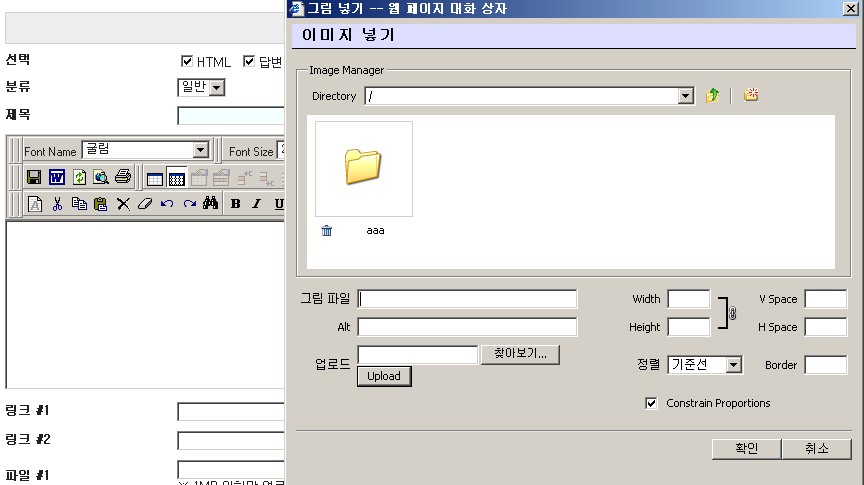Click the 그림 파일 input field

(x=467, y=299)
